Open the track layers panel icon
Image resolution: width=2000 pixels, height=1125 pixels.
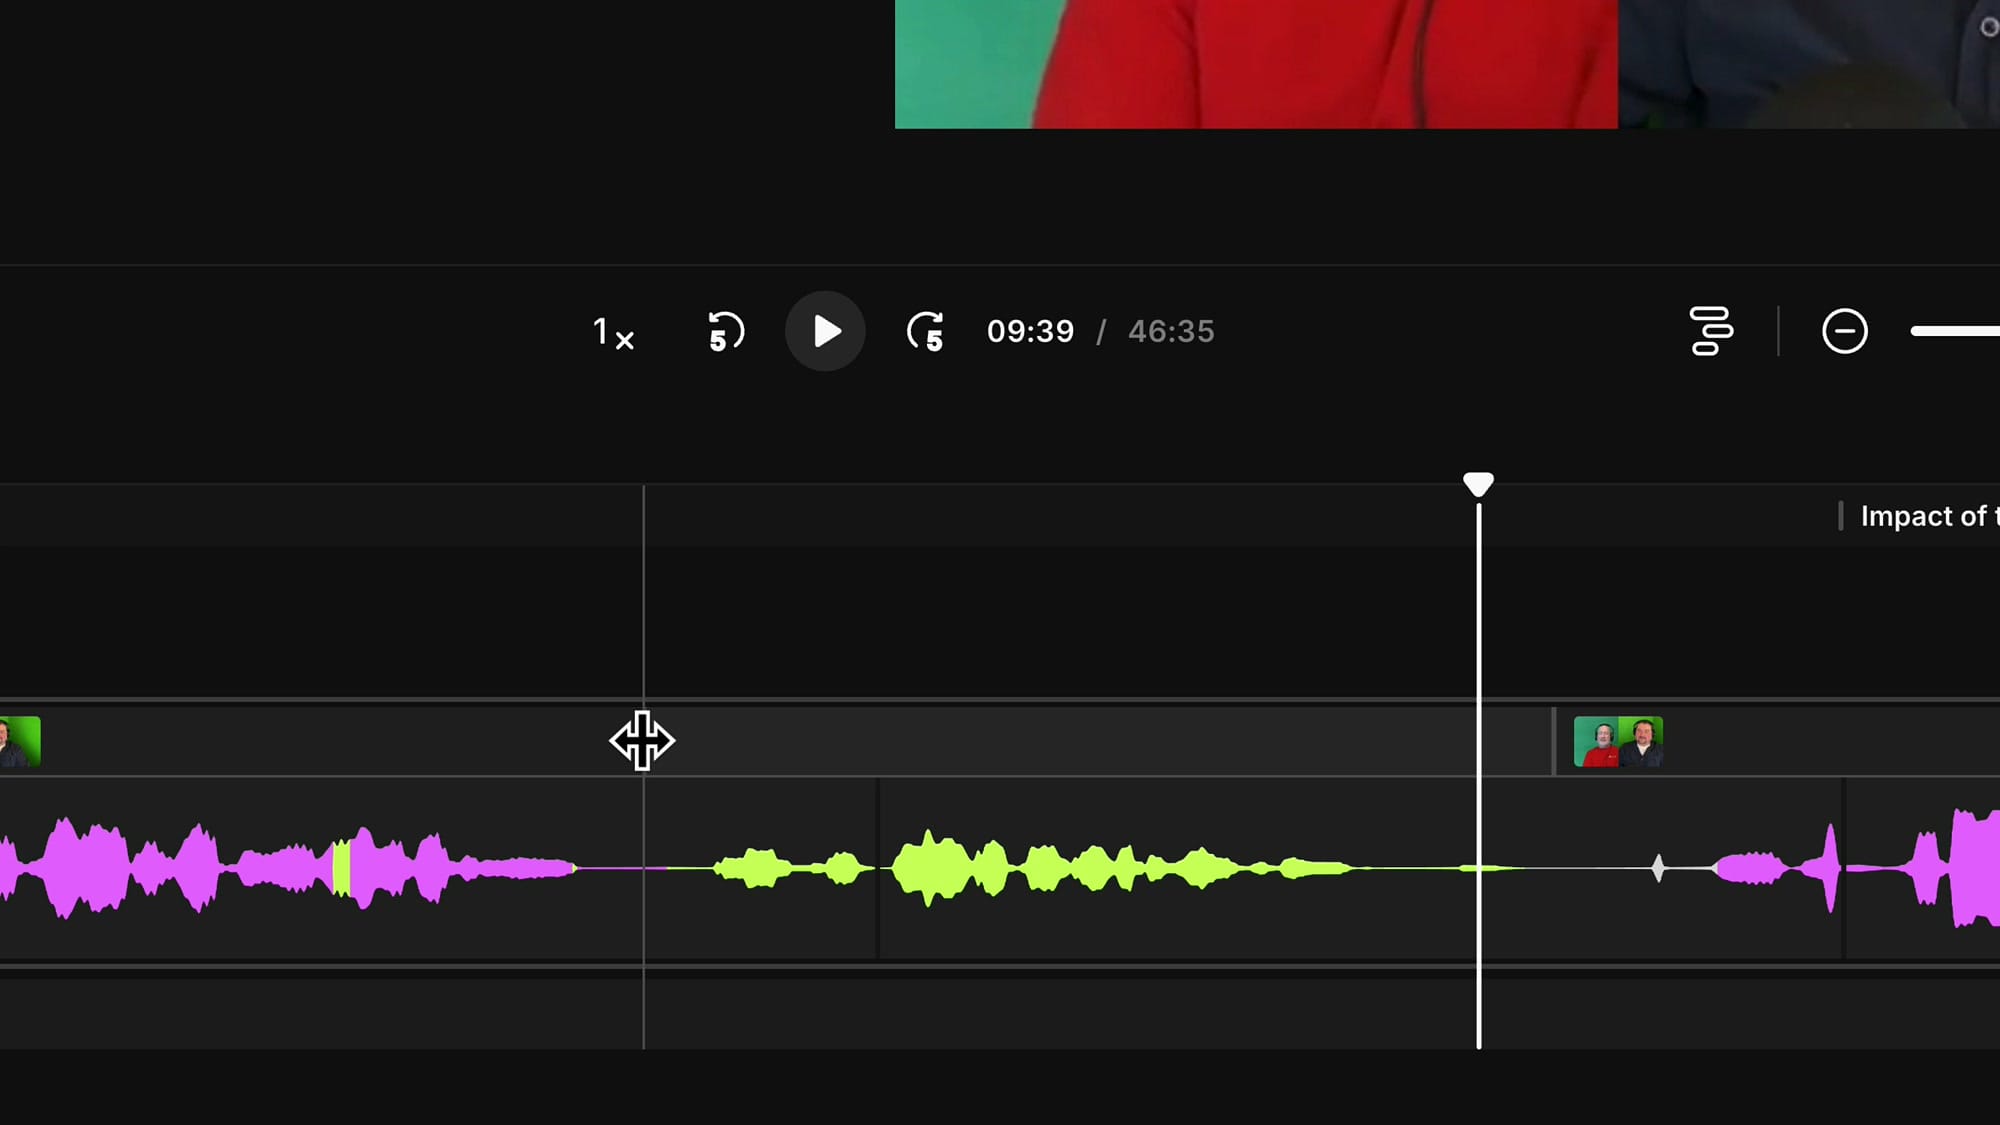click(1710, 331)
